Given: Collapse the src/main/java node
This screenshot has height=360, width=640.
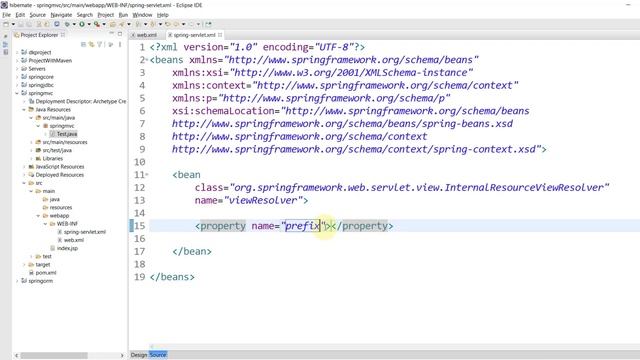Looking at the screenshot, I should click(31, 118).
